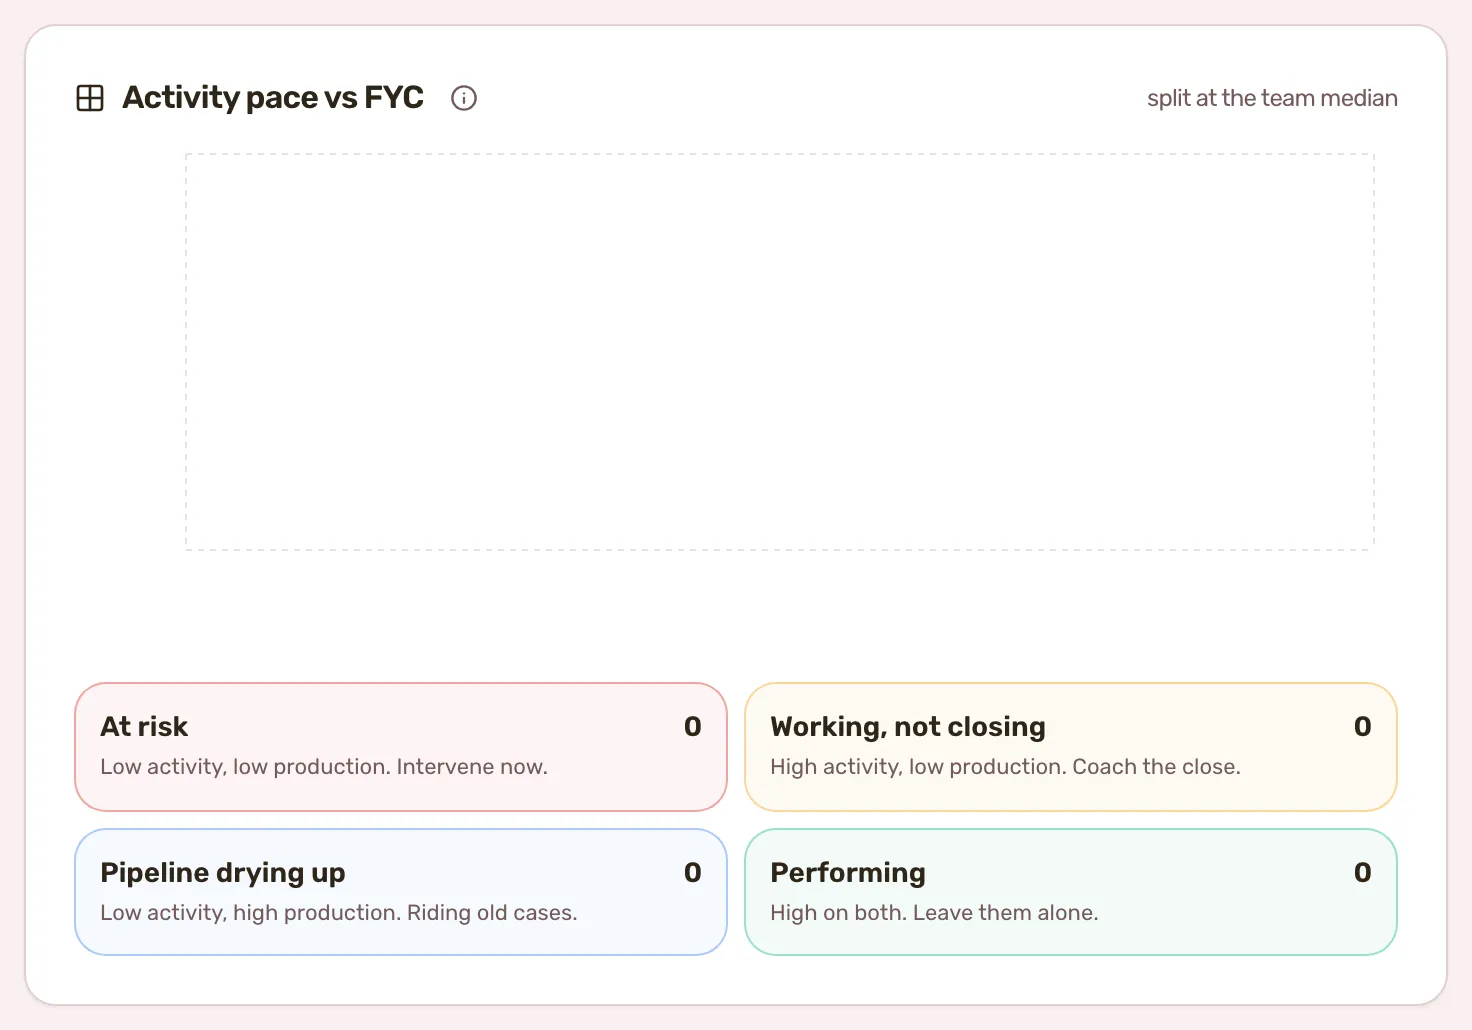This screenshot has height=1030, width=1472.
Task: Open the Working, not closing card
Action: [1071, 747]
